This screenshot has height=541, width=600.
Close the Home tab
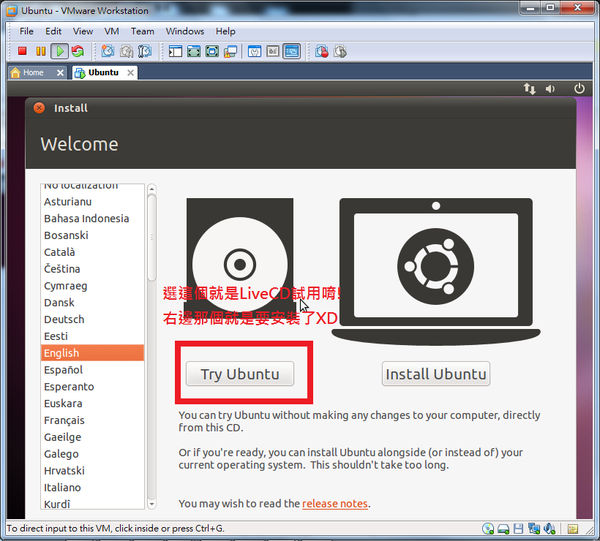point(60,73)
